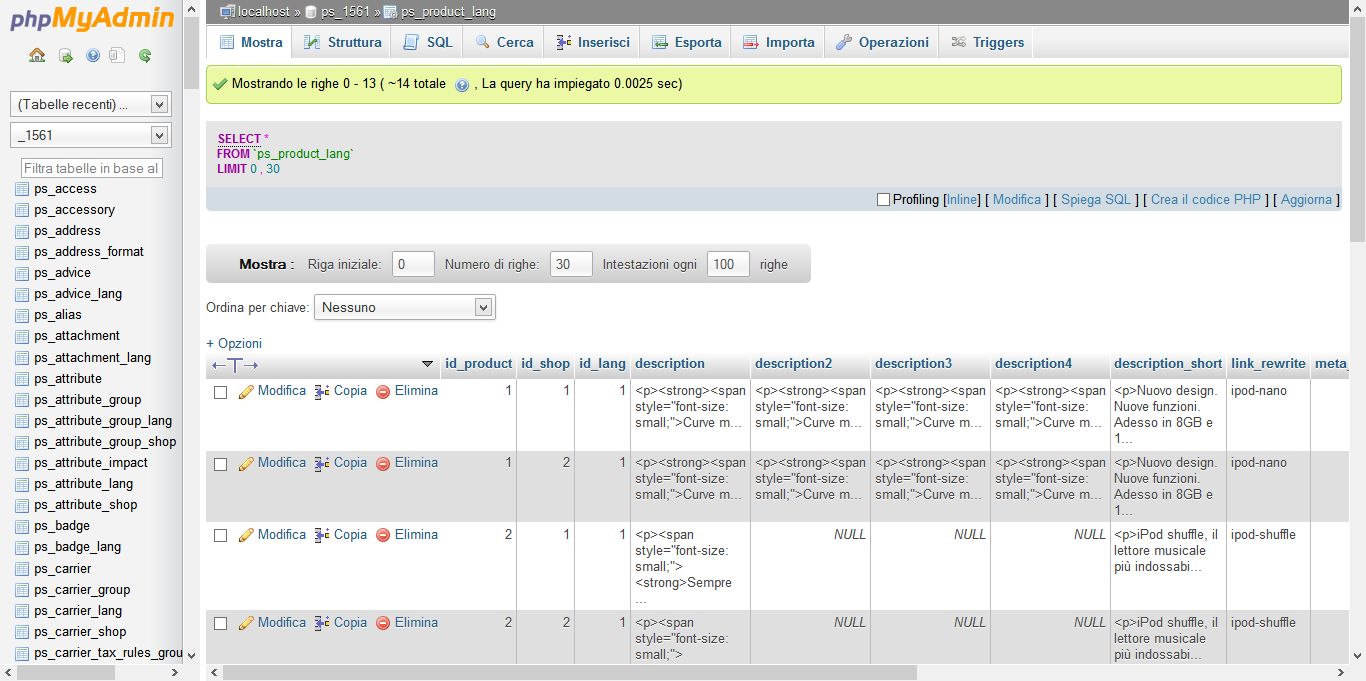Click the table icon next to ps_alias
Viewport: 1366px width, 681px height.
(x=22, y=315)
